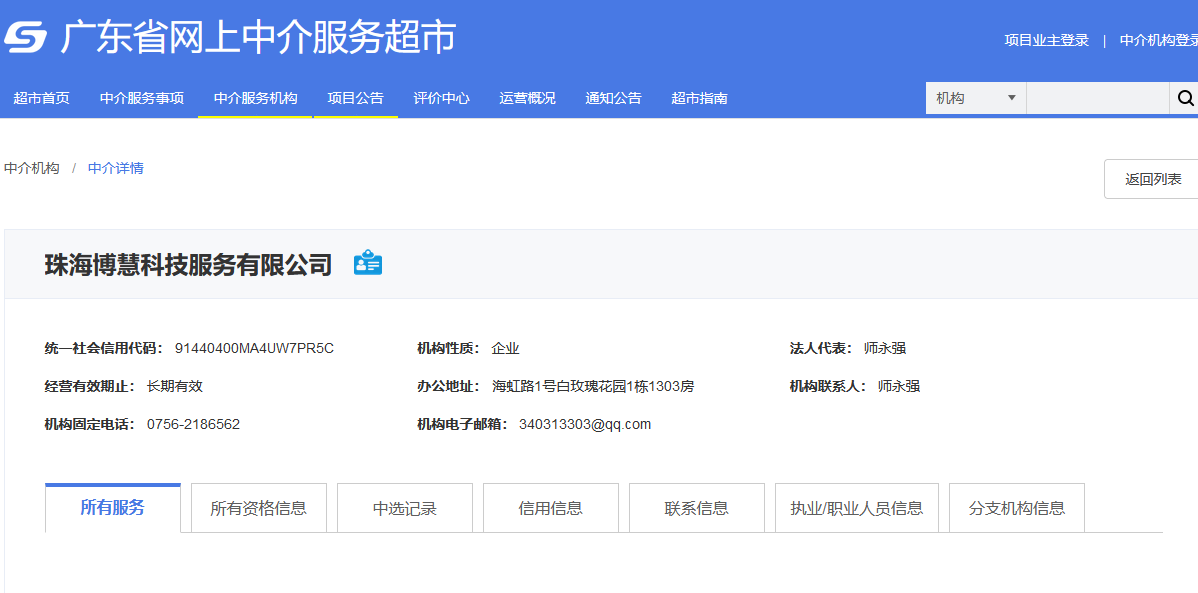
Task: Open 运营概况 navigation item
Action: pyautogui.click(x=527, y=98)
